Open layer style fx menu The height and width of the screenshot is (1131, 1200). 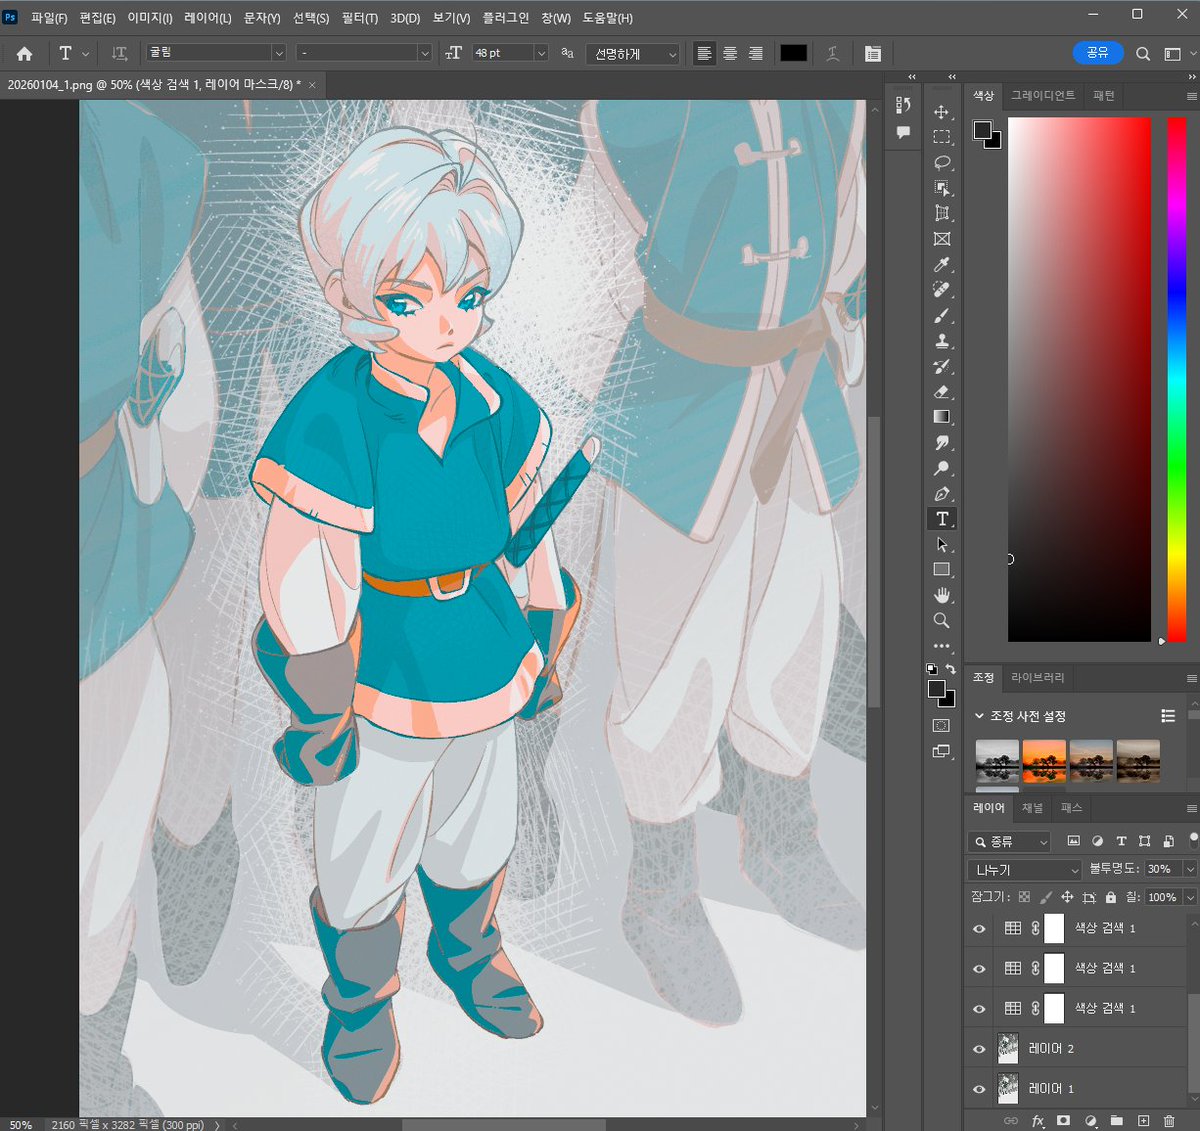(1038, 1122)
